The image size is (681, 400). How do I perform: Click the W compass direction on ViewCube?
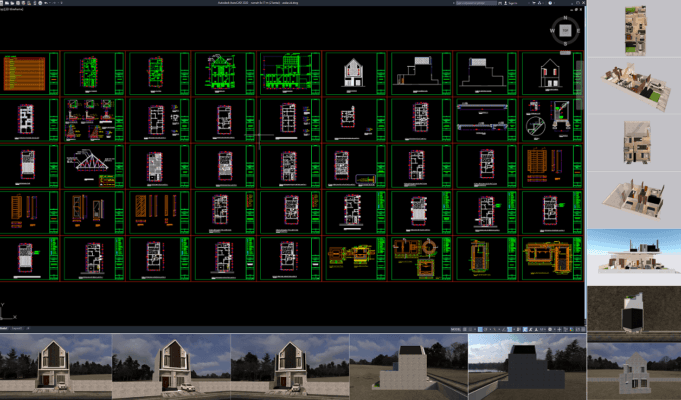click(552, 31)
